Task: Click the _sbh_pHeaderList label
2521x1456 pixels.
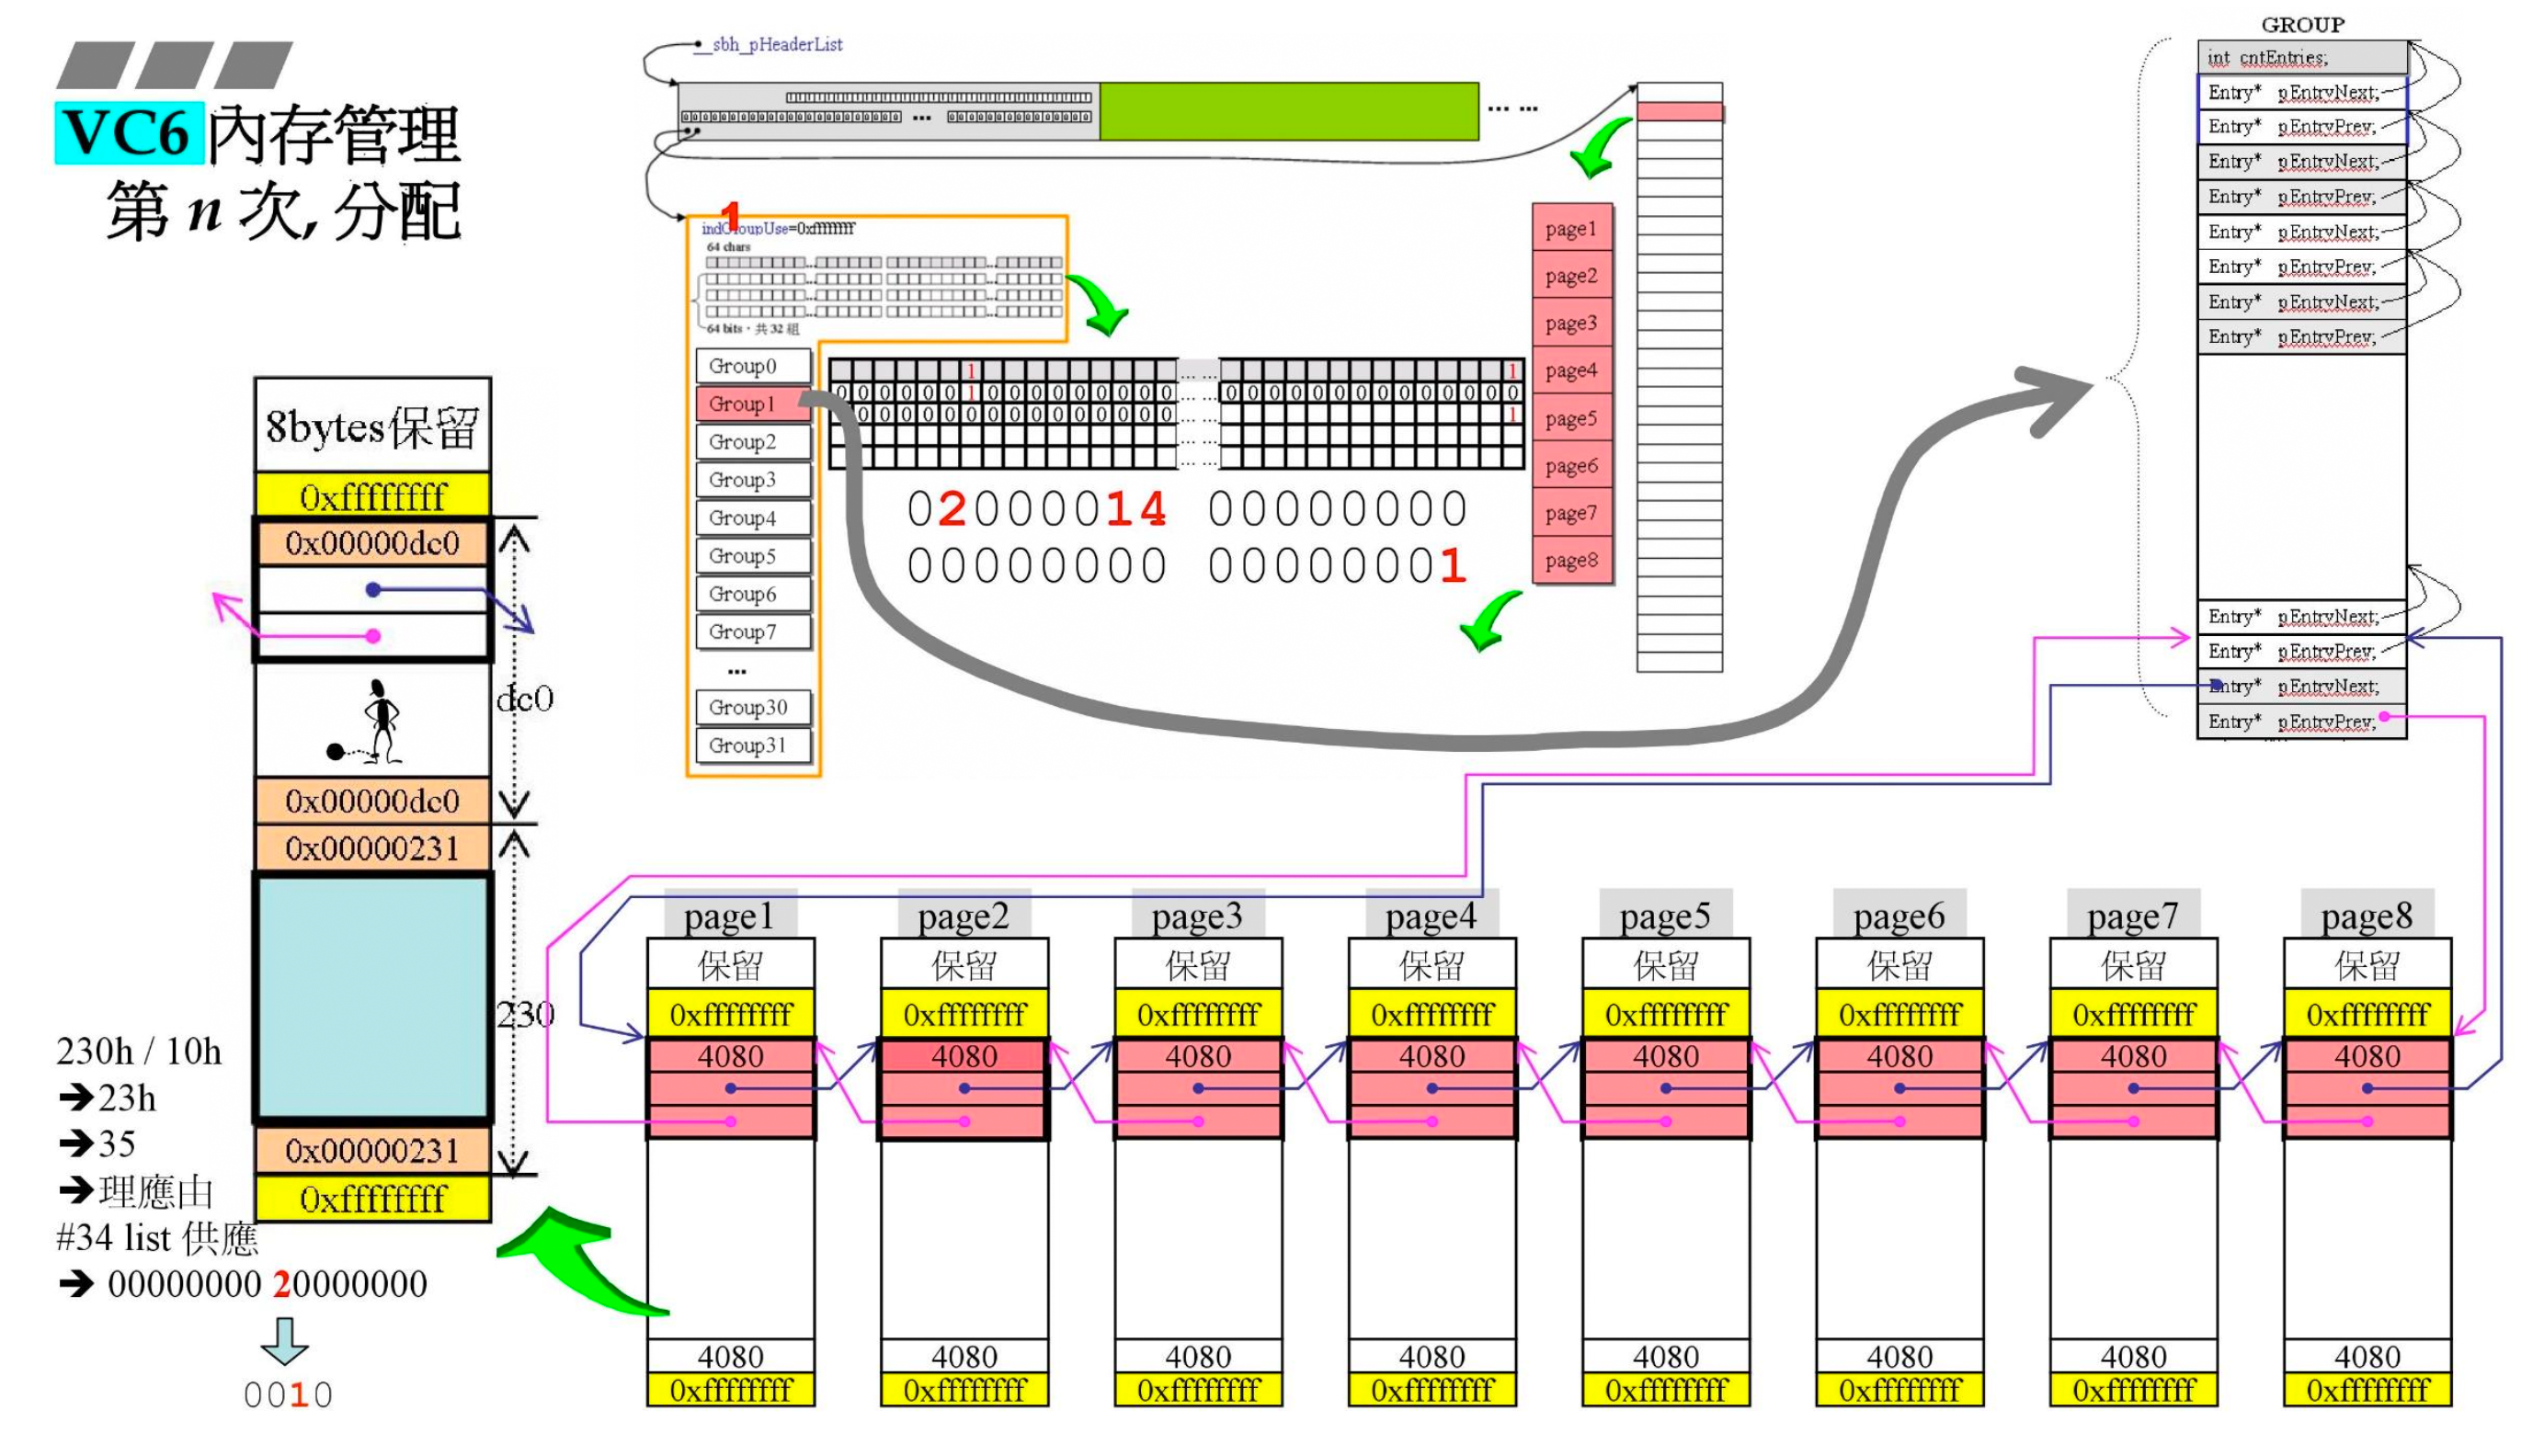Action: tap(775, 44)
